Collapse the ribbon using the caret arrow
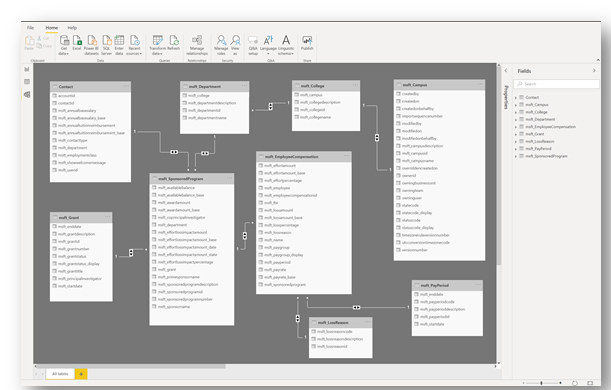 (598, 60)
